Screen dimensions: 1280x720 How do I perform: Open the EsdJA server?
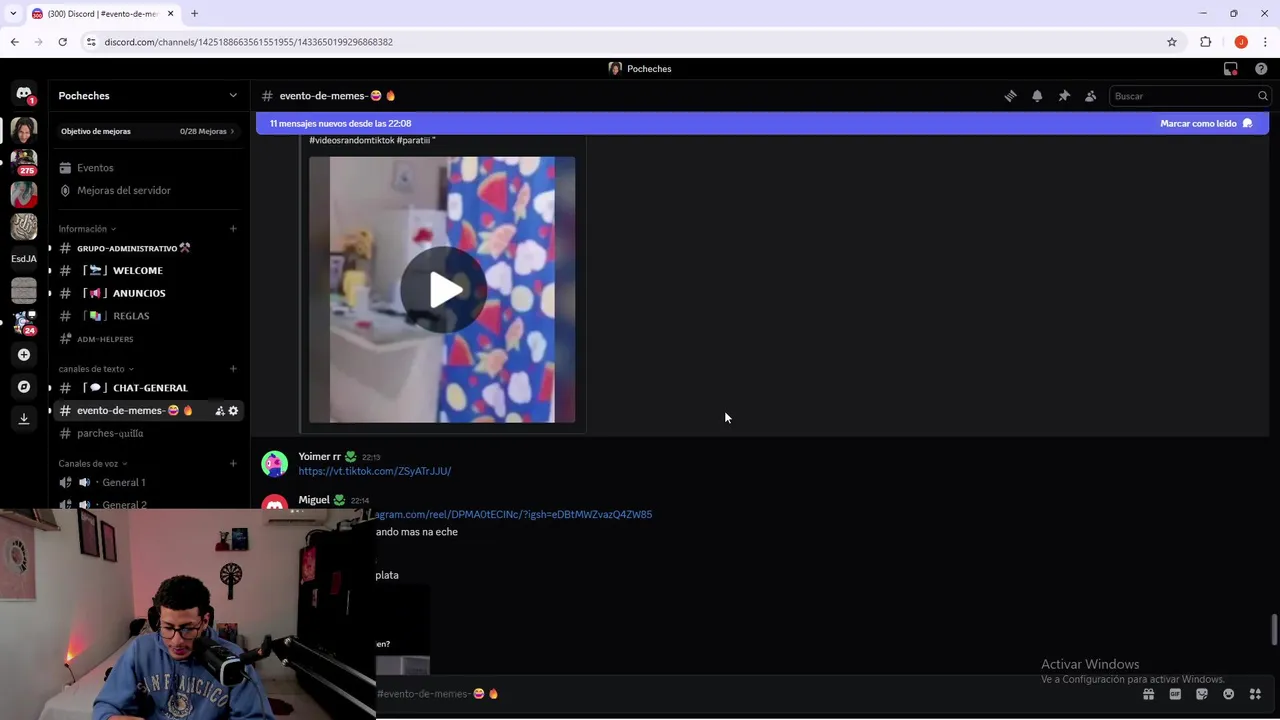pos(24,258)
